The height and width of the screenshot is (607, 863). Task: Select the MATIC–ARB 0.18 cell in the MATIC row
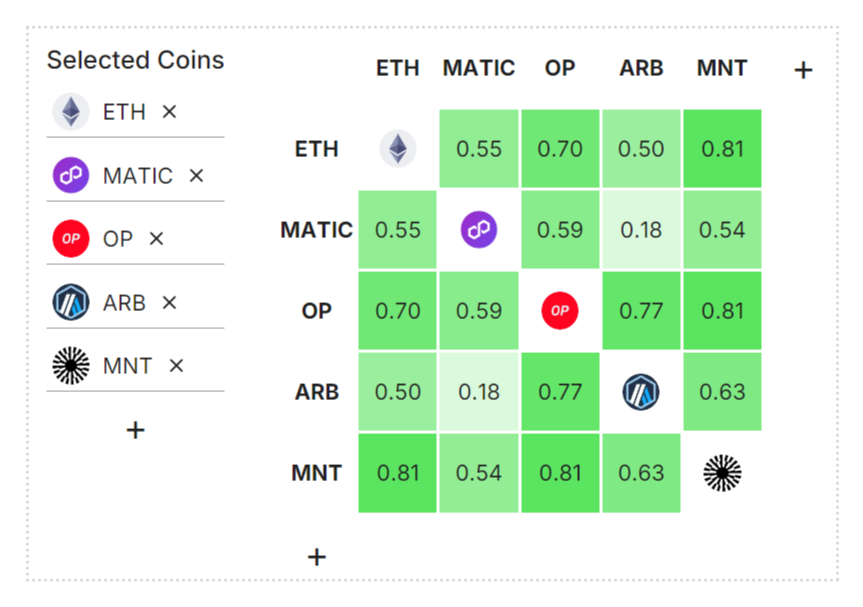pyautogui.click(x=641, y=230)
